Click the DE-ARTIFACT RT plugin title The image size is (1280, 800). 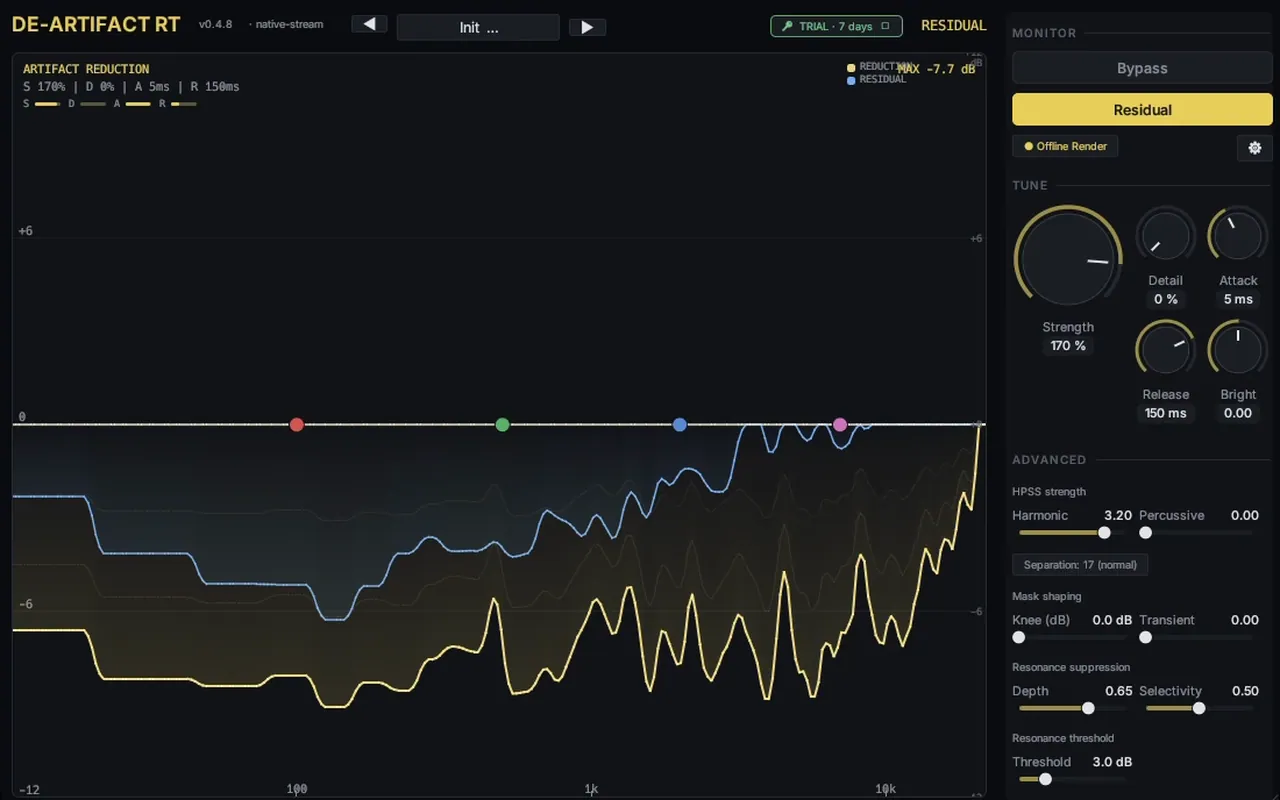(x=96, y=25)
